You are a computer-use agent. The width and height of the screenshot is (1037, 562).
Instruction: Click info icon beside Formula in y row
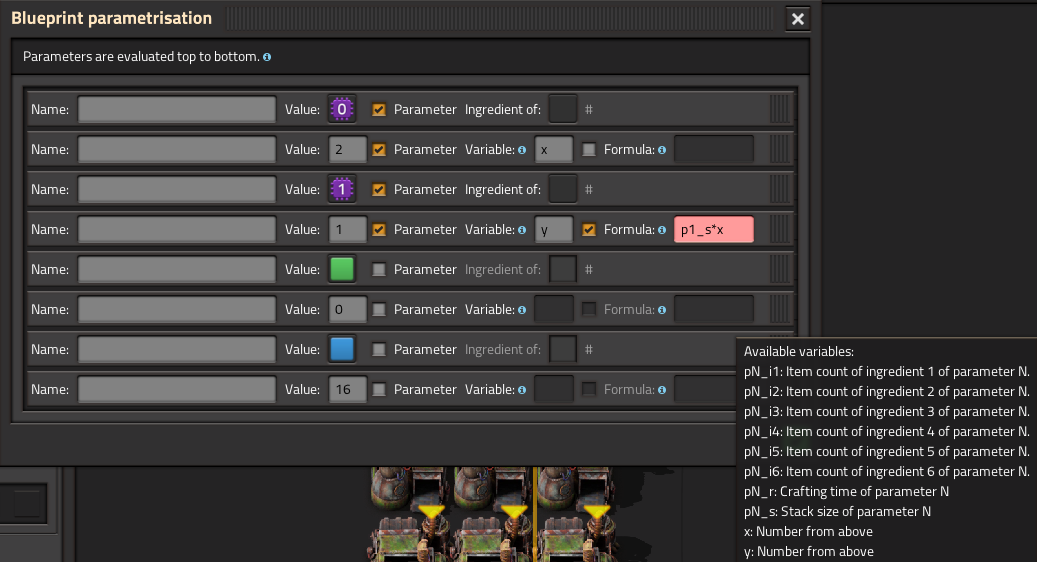662,229
